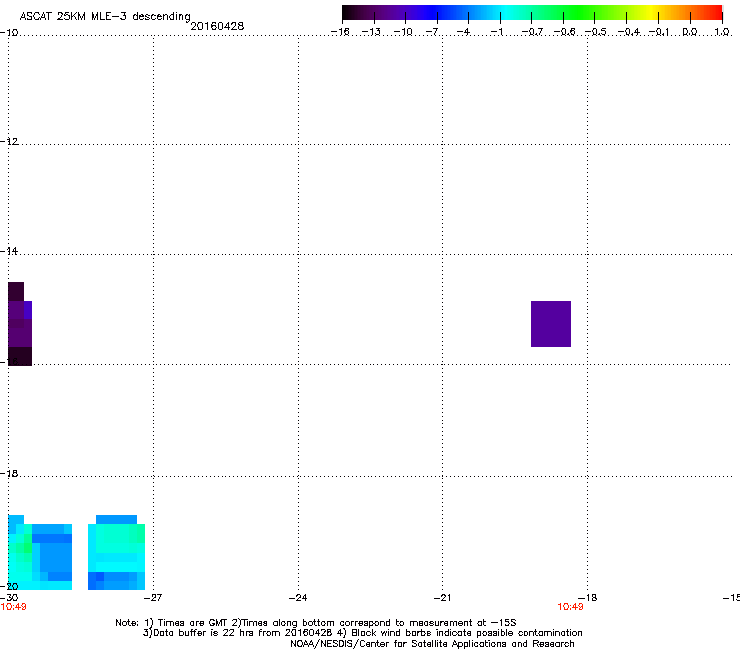Screen dimensions: 740x650
Task: Click the colorbar label -0.4
Action: (x=629, y=32)
